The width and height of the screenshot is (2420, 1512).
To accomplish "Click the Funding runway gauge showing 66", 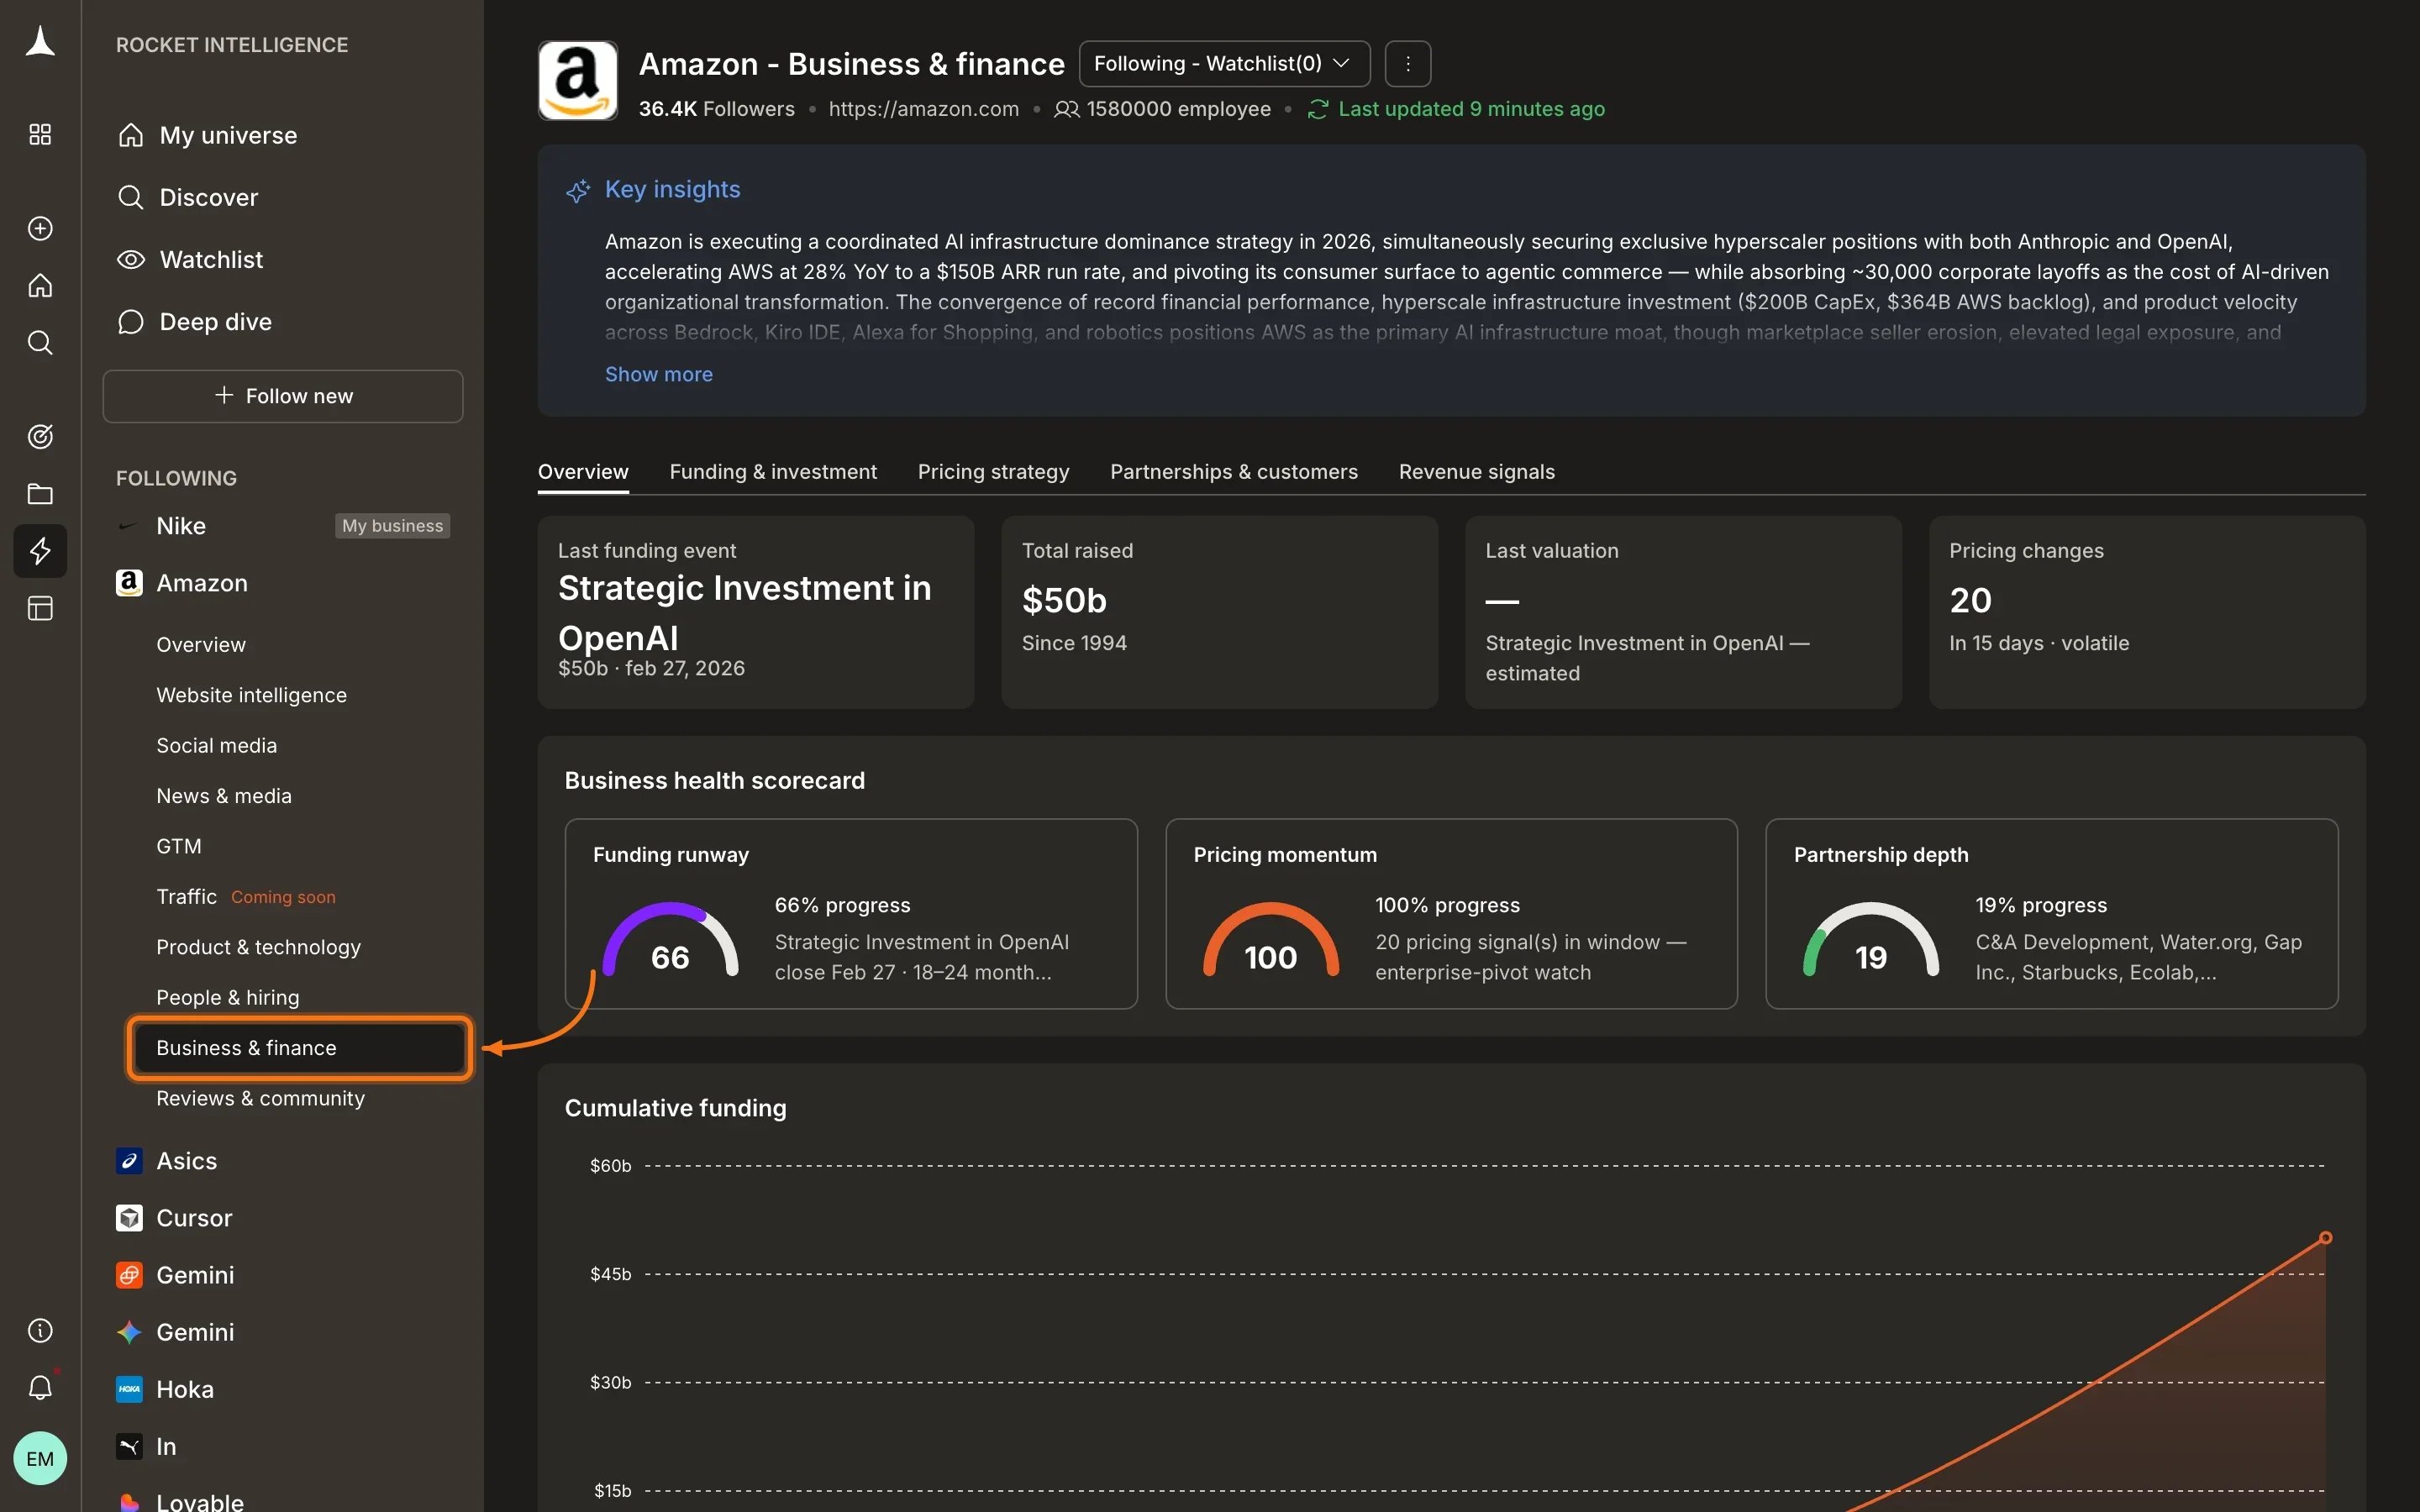I will [x=670, y=940].
